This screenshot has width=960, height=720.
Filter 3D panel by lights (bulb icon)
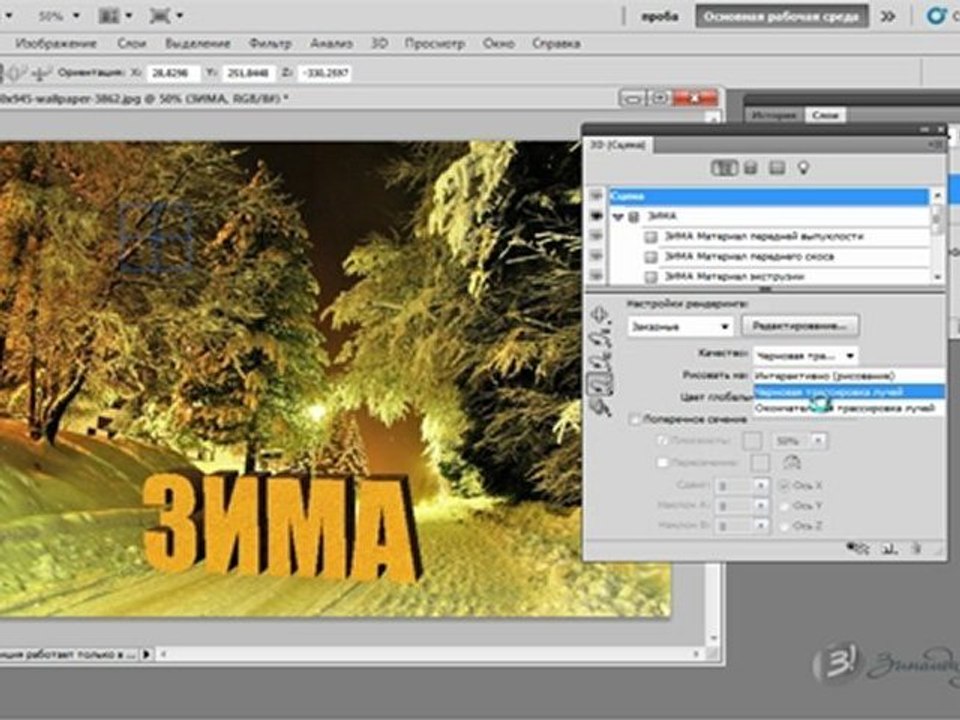[803, 168]
